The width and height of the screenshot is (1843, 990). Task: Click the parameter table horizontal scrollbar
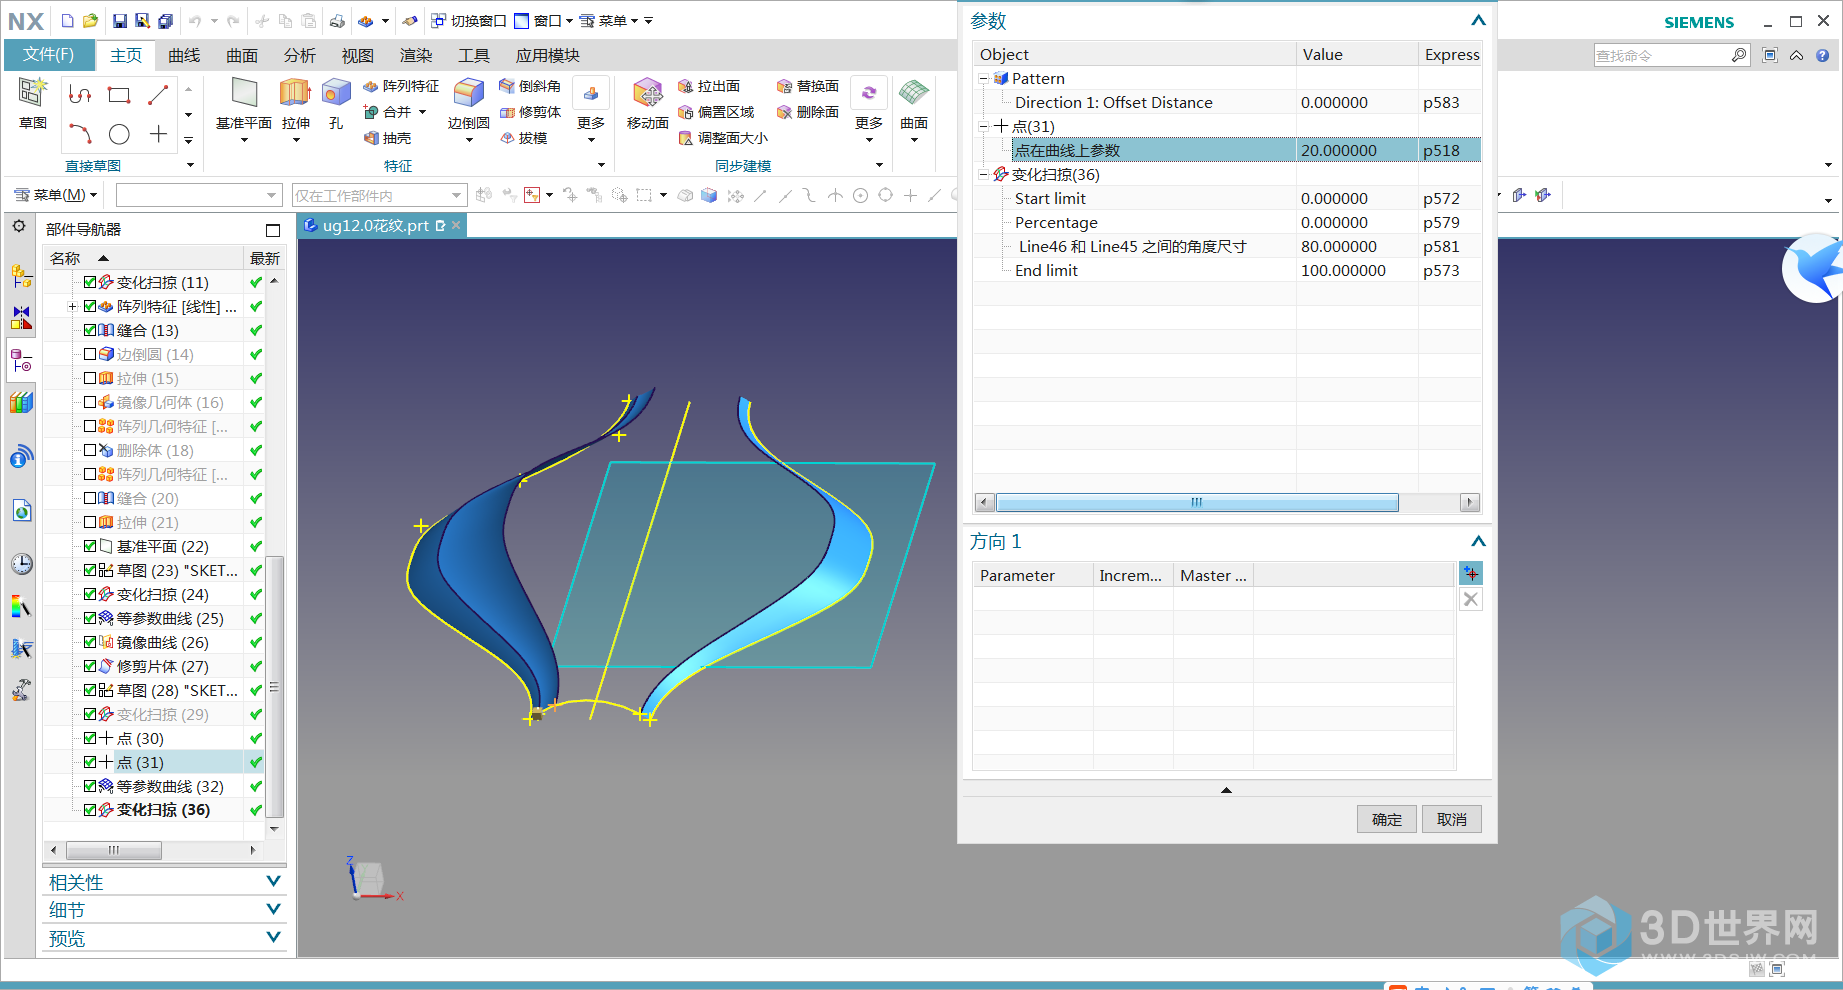tap(1197, 502)
